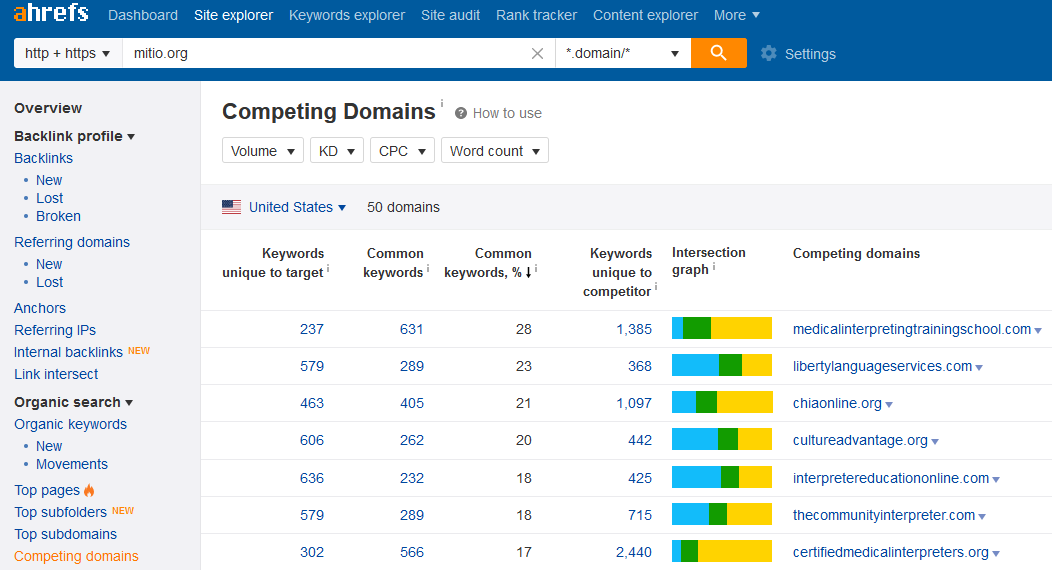Open Link intersect tool
This screenshot has height=570, width=1052.
coord(56,374)
